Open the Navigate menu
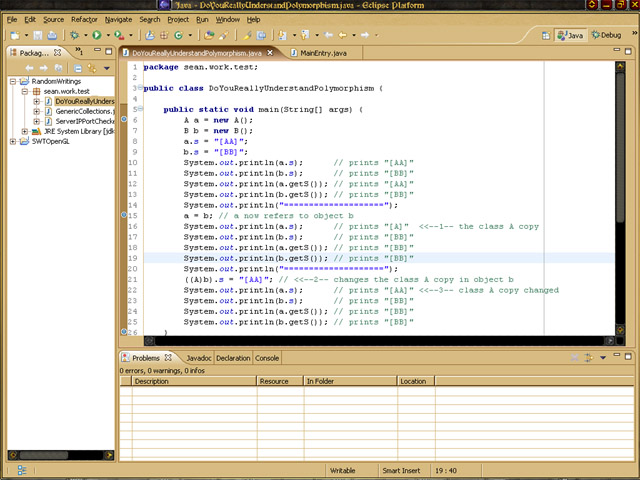Viewport: 640px width, 480px height. 118,20
